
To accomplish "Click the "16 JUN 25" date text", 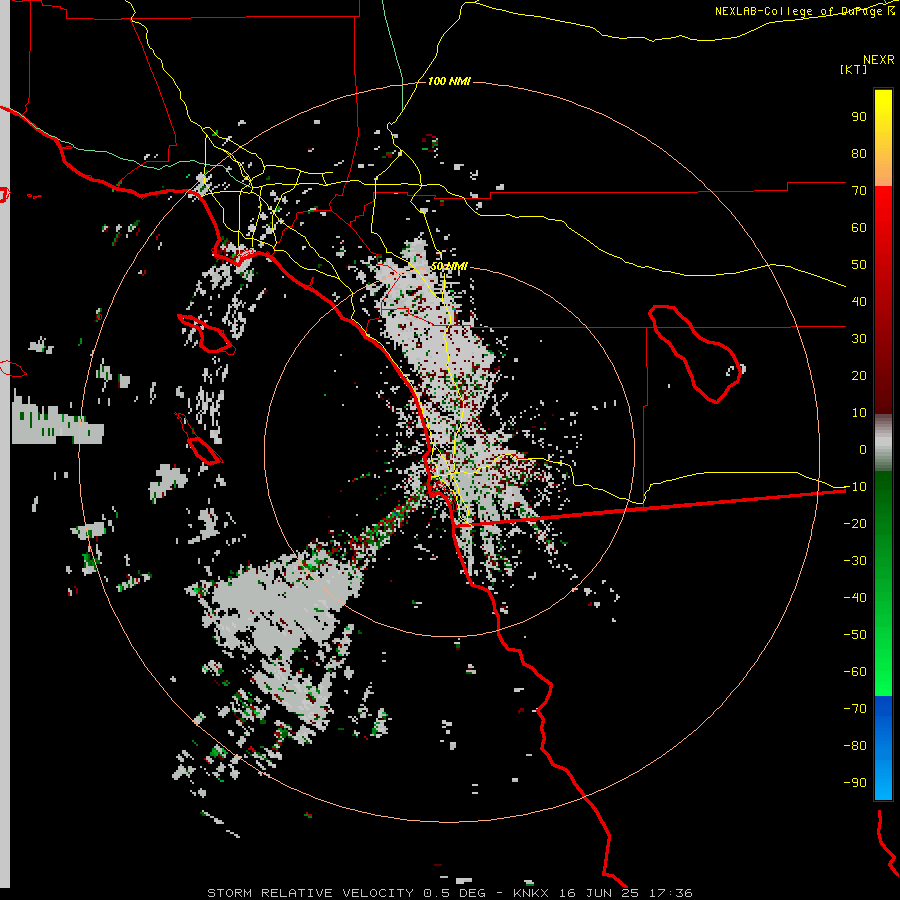I will click(x=599, y=893).
